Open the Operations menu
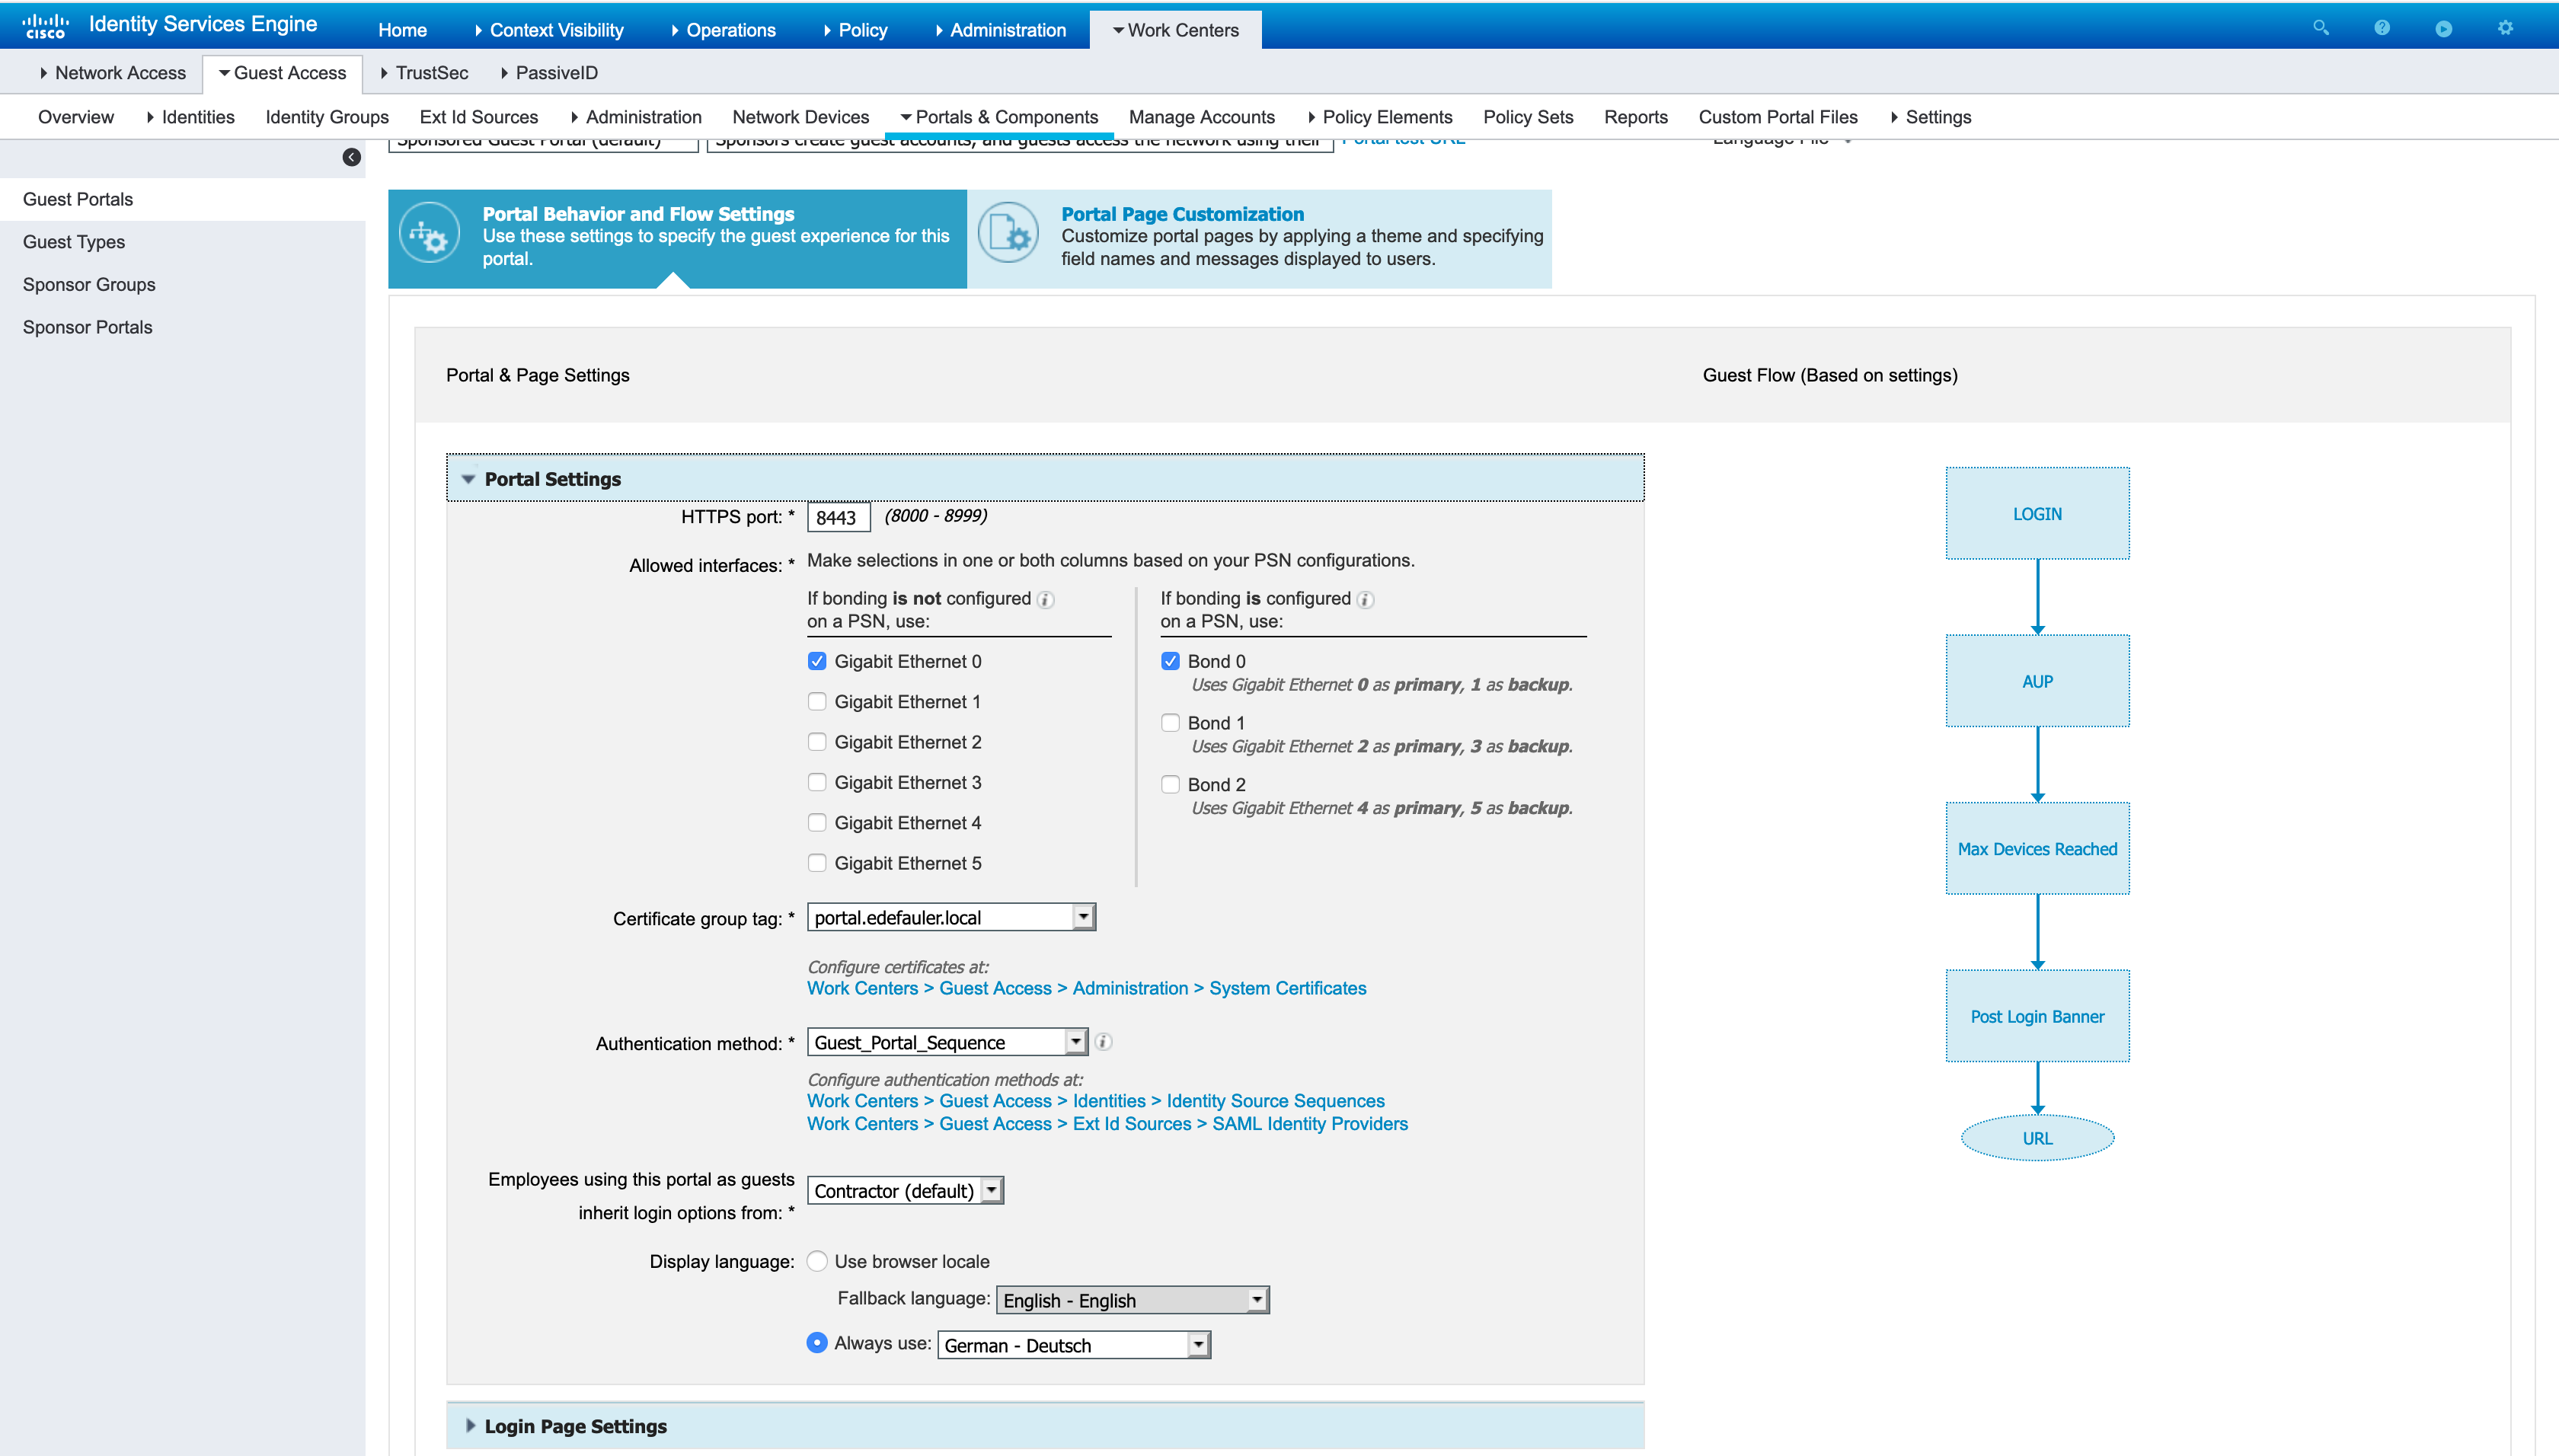This screenshot has height=1456, width=2559. 723,30
